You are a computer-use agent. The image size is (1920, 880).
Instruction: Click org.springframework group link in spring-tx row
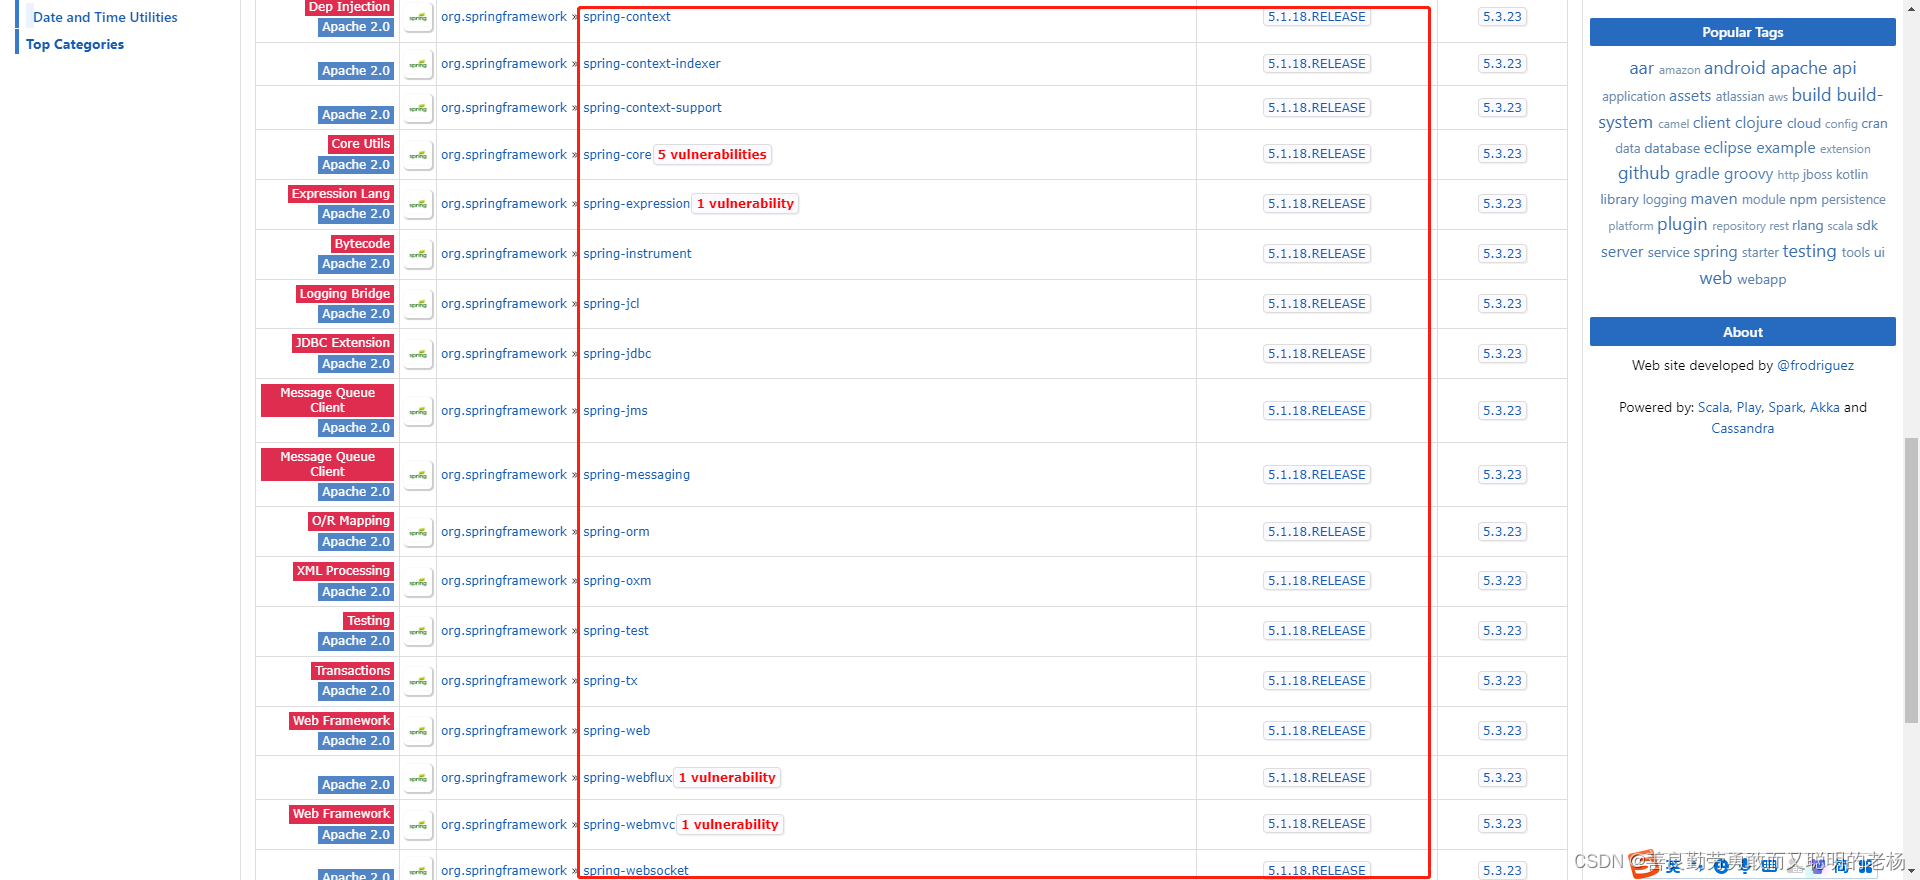(504, 681)
